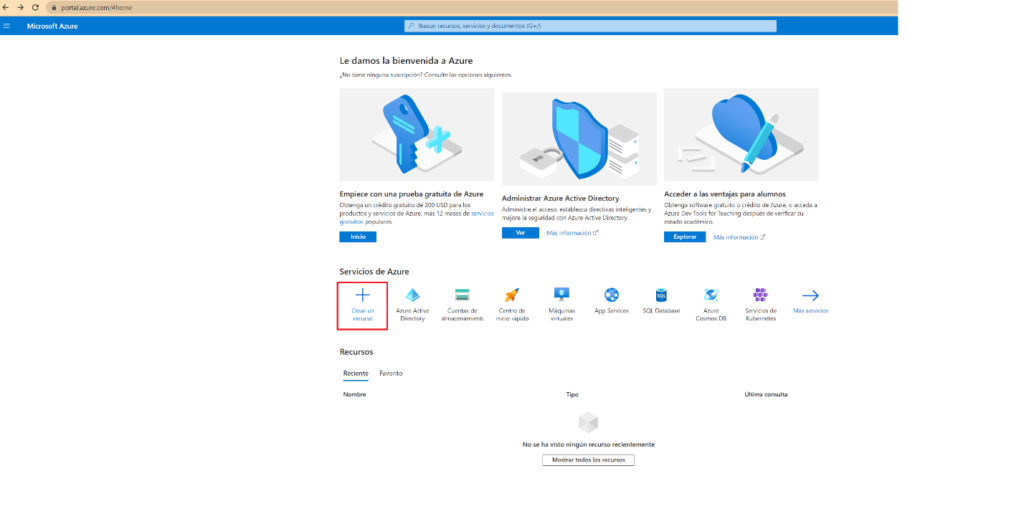Click the Inicio button for free trial
Screen dimensions: 1024x519
tap(358, 237)
